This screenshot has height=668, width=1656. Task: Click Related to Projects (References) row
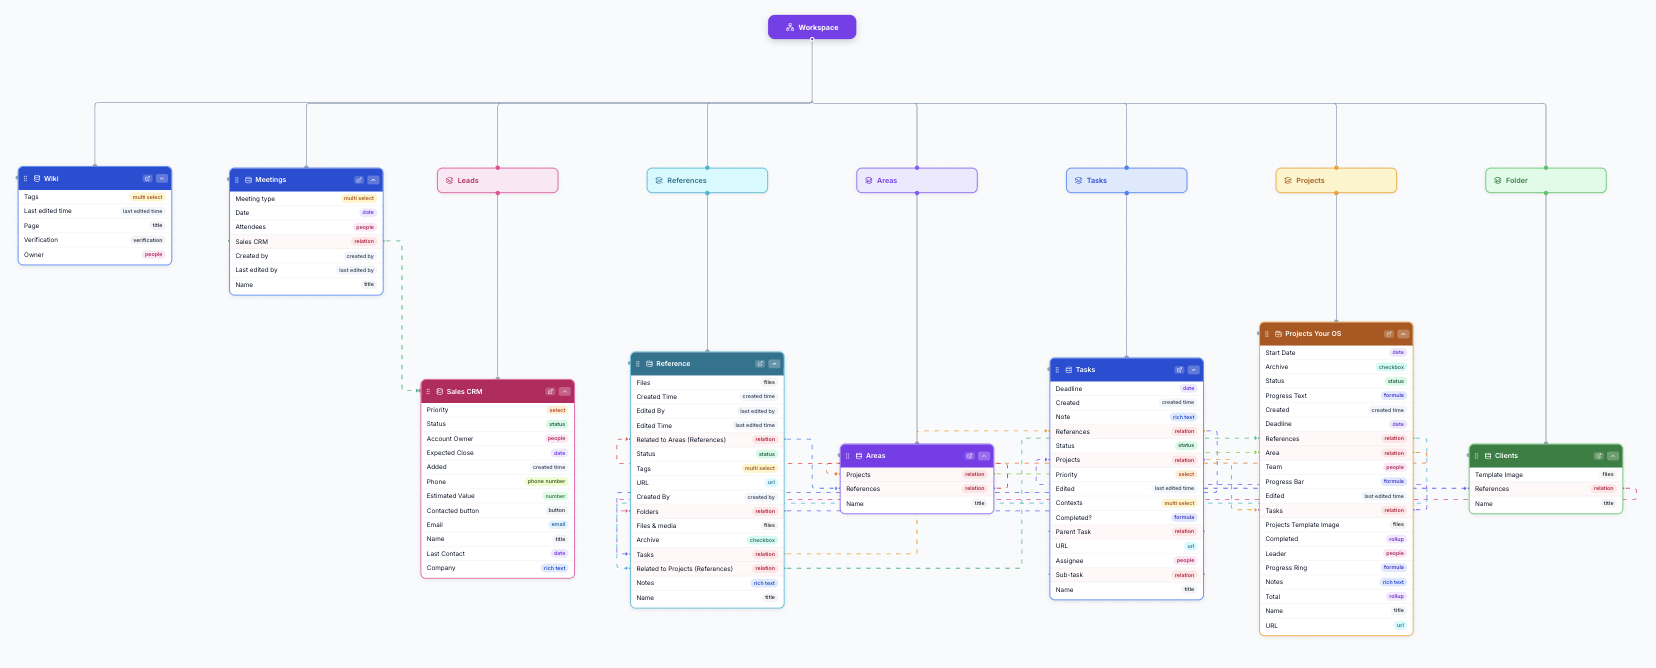point(707,569)
